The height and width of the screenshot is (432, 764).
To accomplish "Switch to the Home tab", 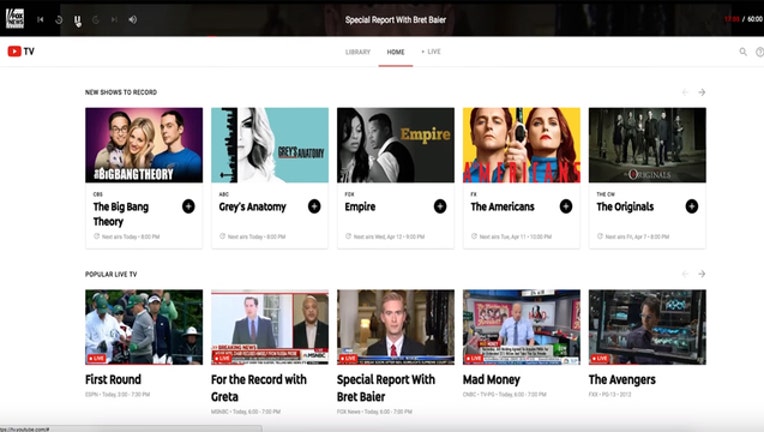I will pyautogui.click(x=396, y=52).
